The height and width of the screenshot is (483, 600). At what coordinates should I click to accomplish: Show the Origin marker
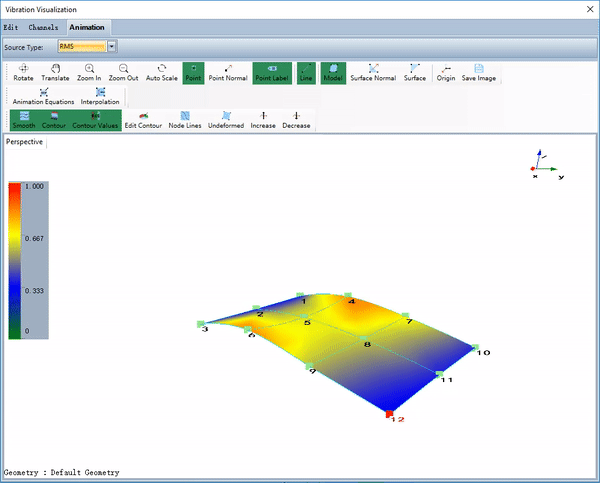click(446, 73)
